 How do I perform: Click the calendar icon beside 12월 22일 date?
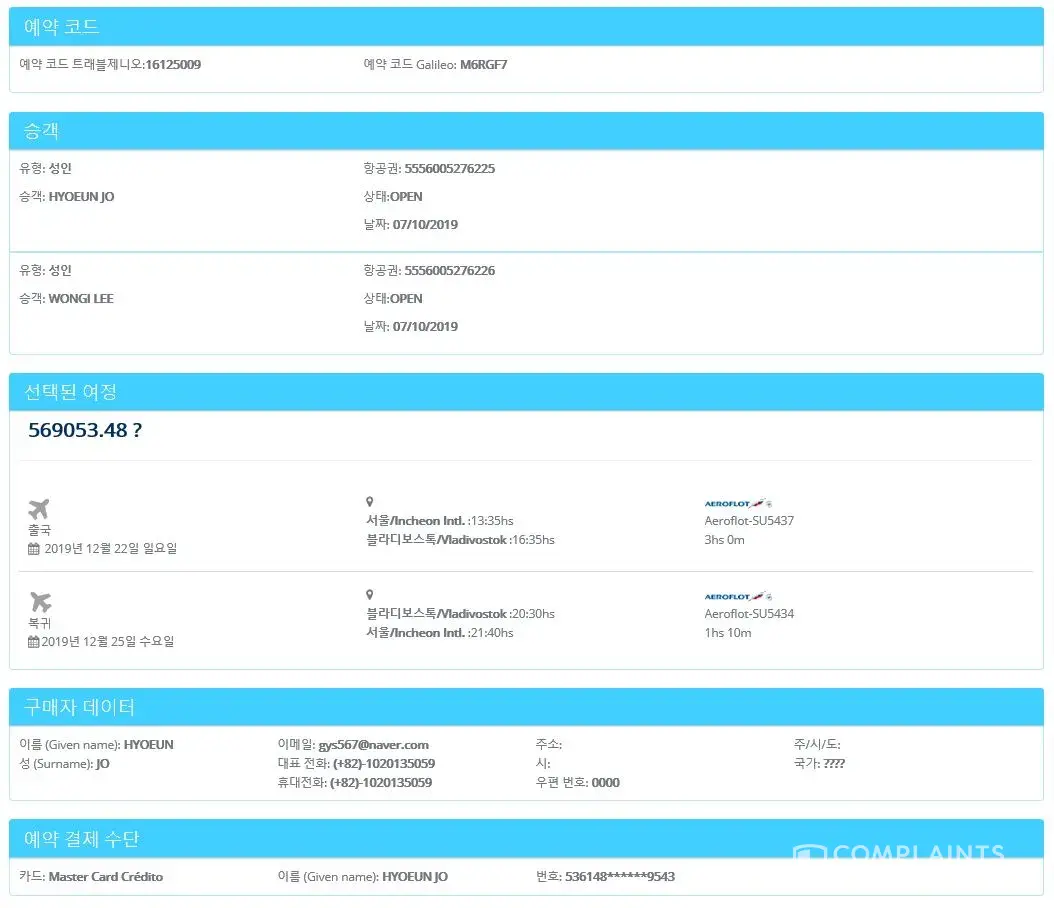click(x=34, y=549)
